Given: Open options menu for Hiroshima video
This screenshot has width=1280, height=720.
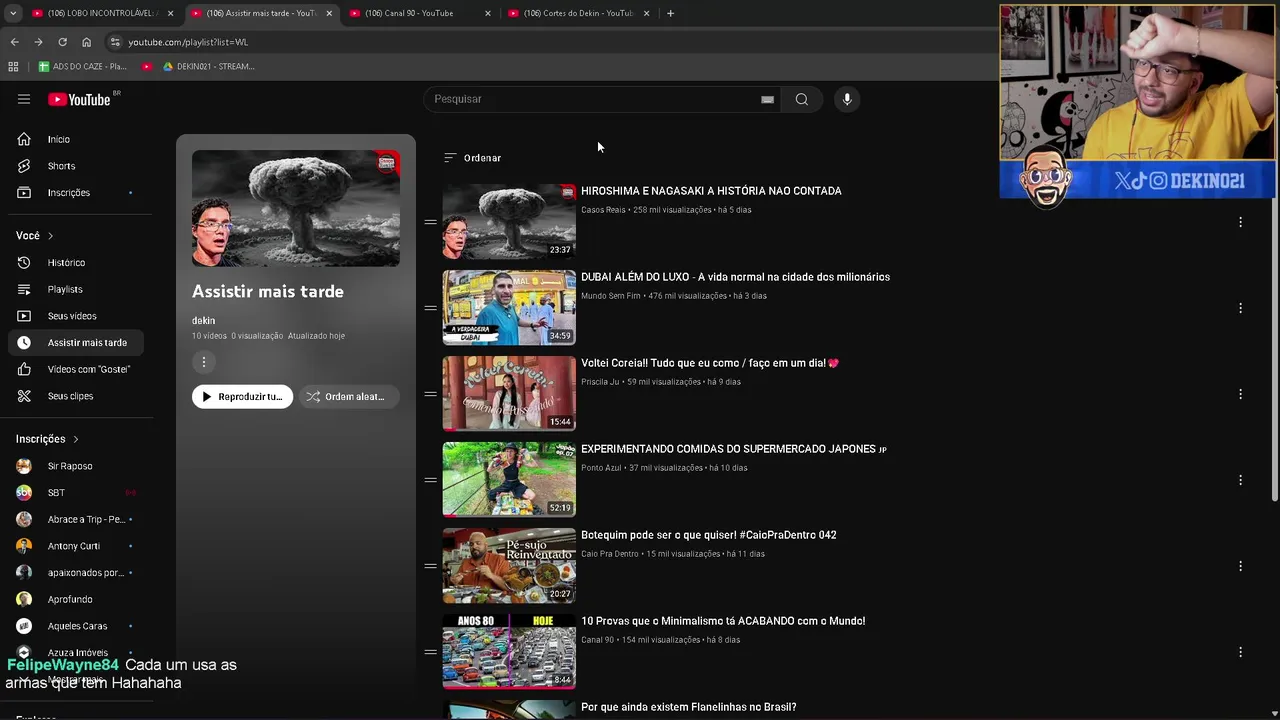Looking at the screenshot, I should point(1240,222).
